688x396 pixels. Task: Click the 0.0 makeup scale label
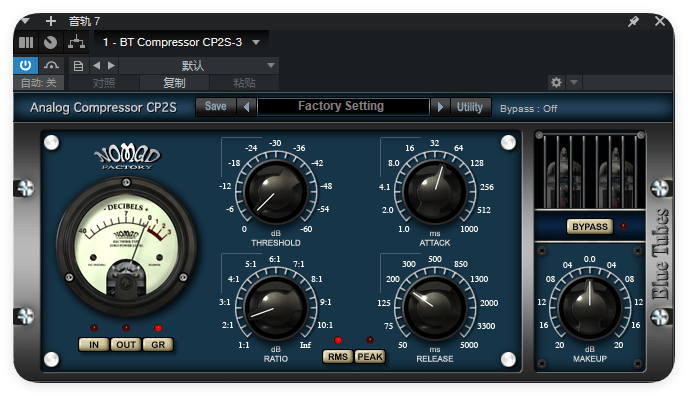tap(590, 259)
